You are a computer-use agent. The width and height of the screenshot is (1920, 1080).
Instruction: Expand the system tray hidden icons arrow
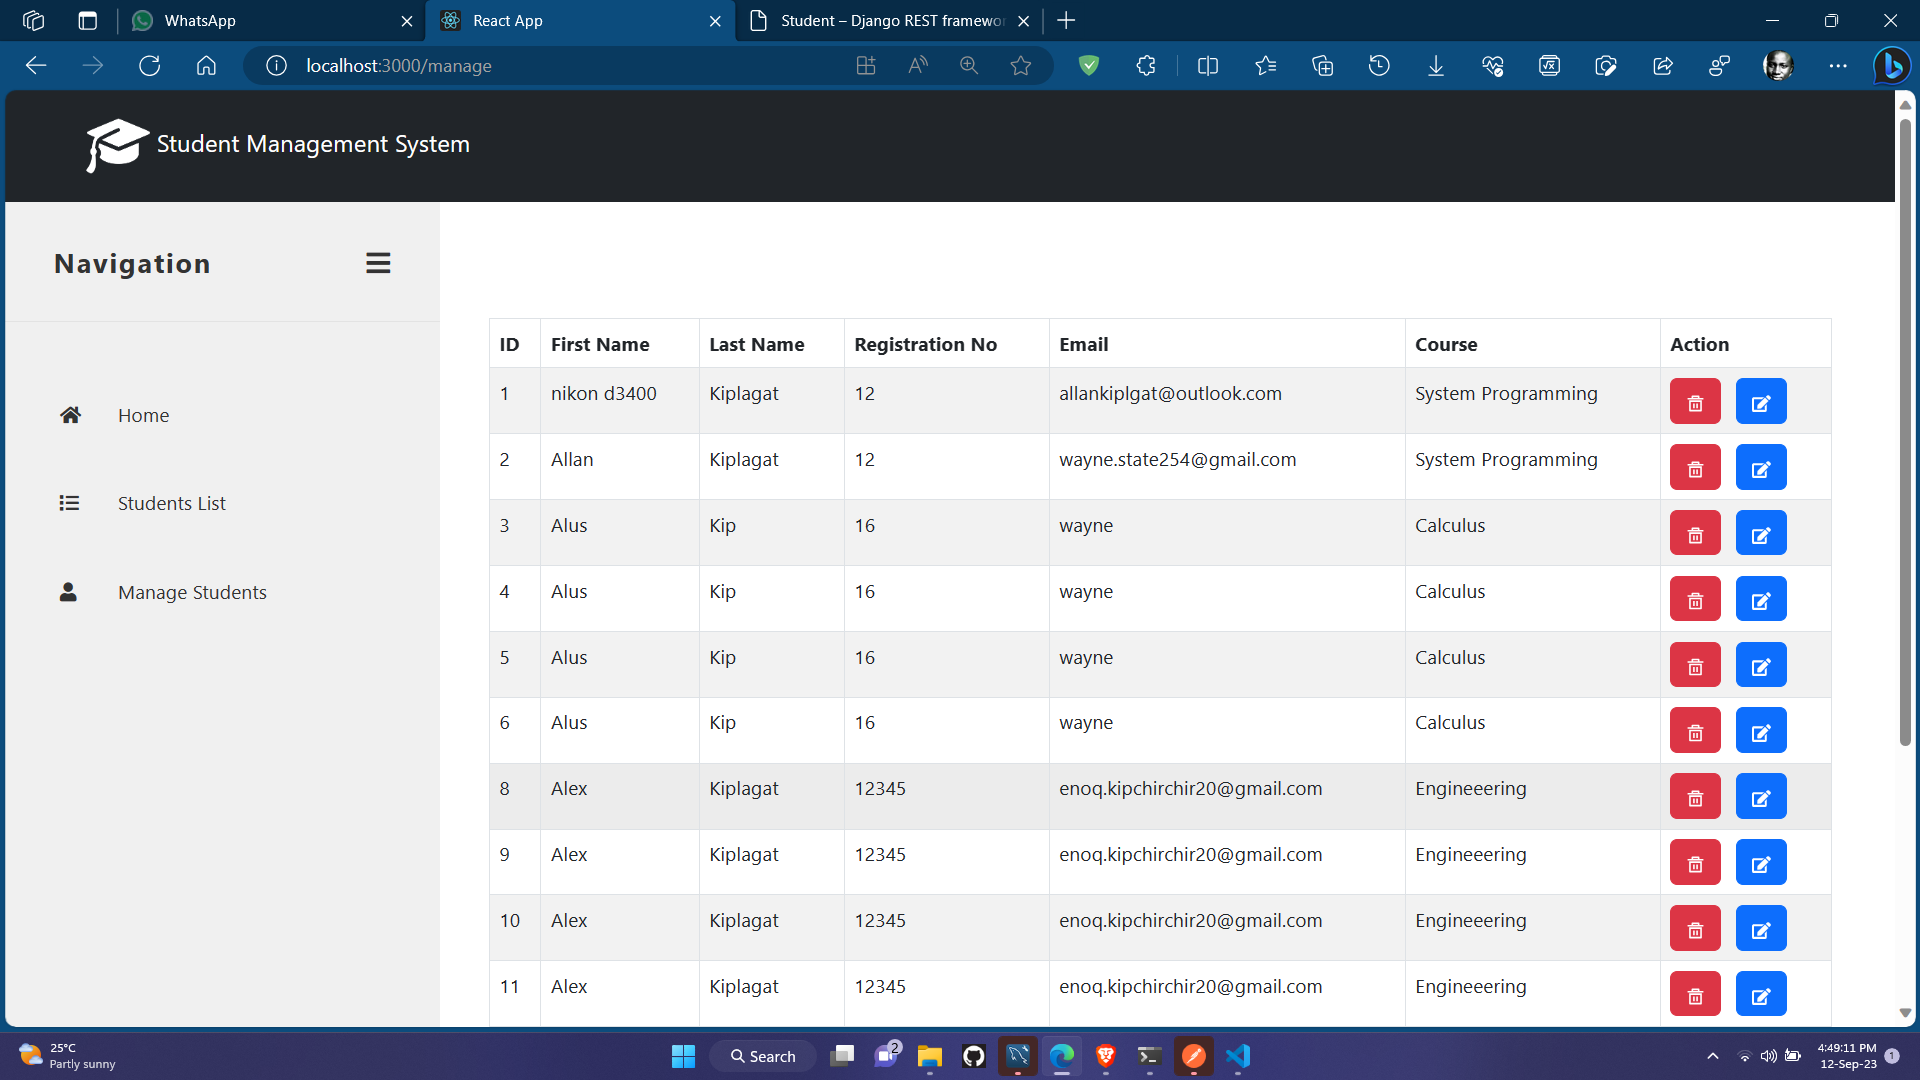click(1712, 1055)
